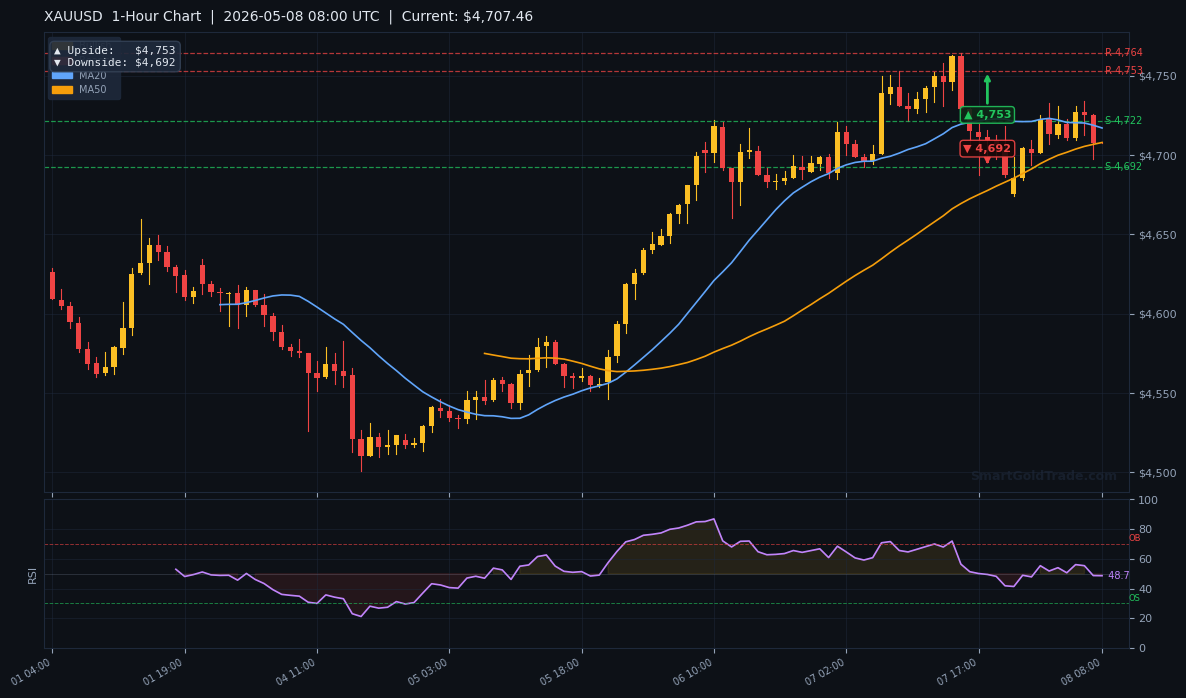The height and width of the screenshot is (698, 1186).
Task: Click the red '▼ 4,692' target badge
Action: coord(987,148)
